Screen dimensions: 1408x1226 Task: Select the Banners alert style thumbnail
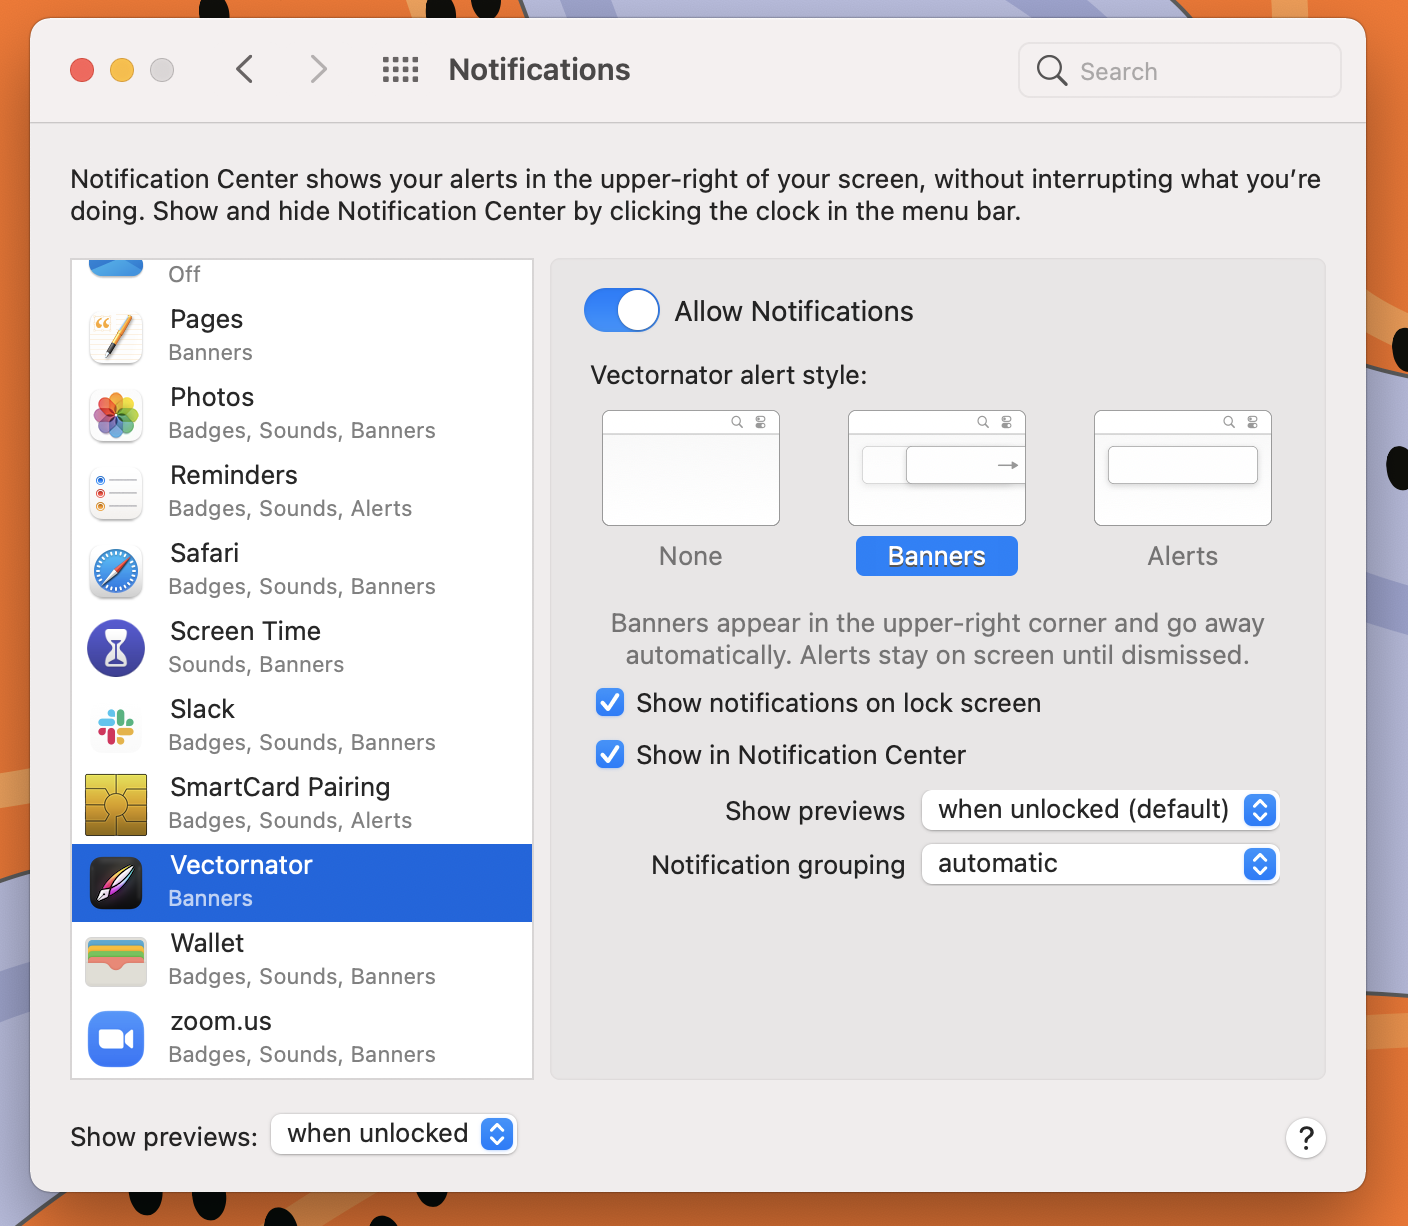coord(937,468)
